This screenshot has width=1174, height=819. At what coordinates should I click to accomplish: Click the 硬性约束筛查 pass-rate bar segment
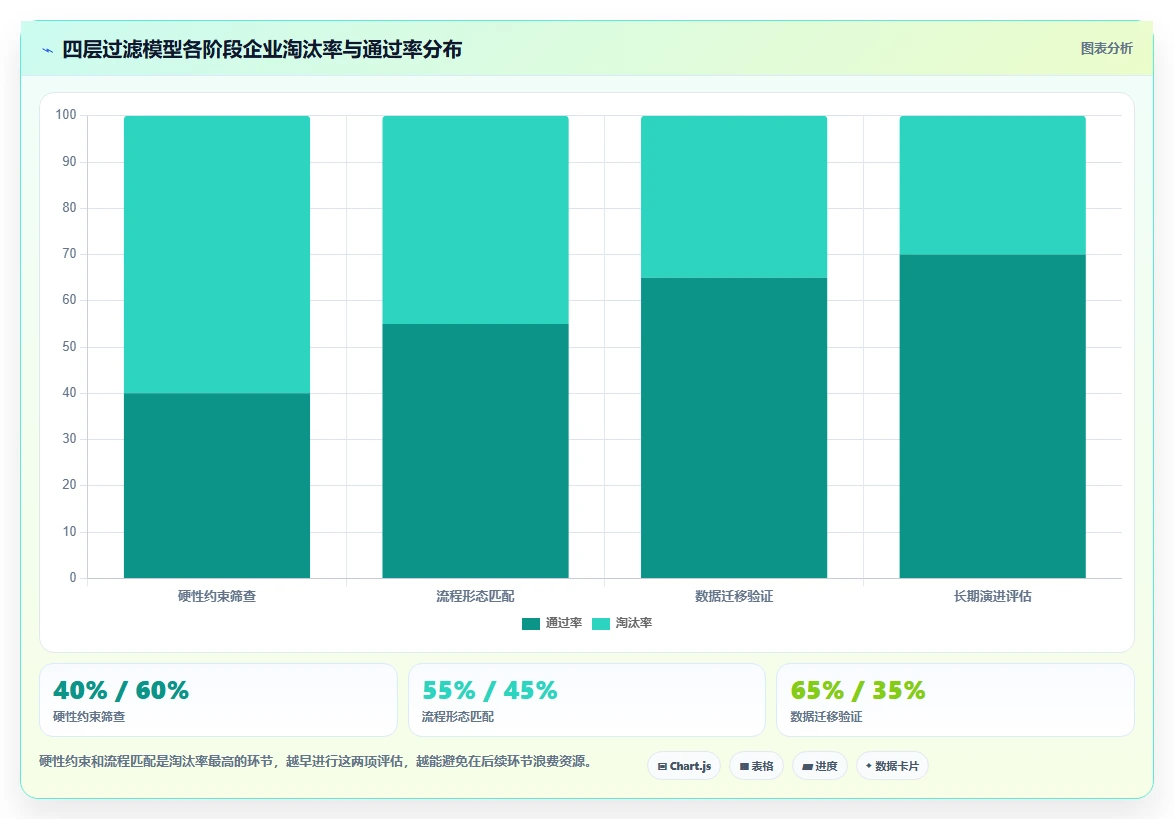click(217, 486)
